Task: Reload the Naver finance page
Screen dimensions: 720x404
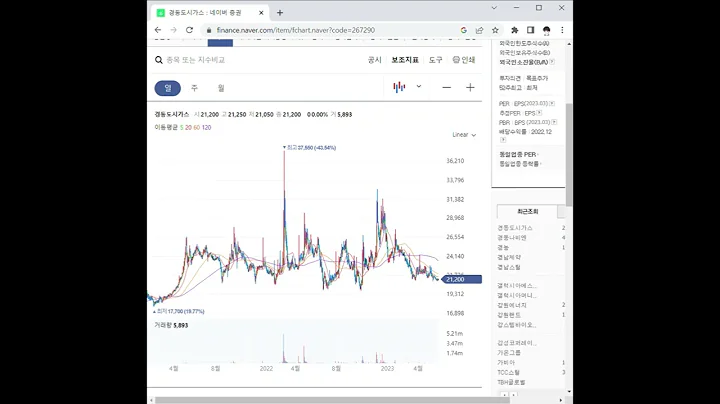Action: pos(189,30)
